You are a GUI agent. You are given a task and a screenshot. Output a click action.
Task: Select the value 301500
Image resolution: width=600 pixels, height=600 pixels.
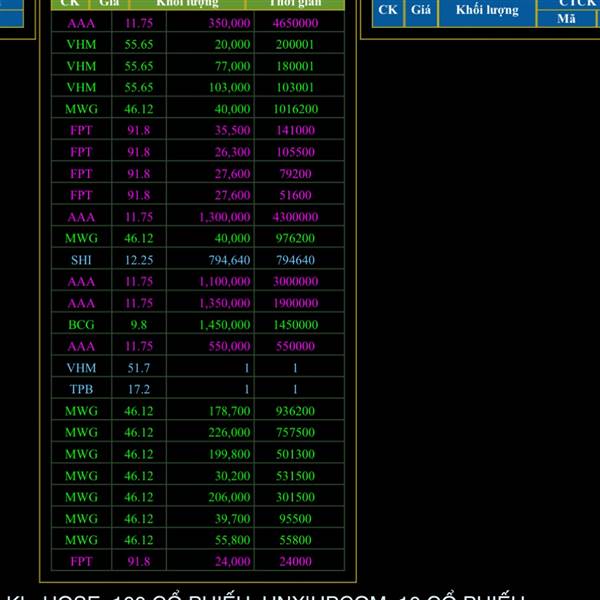pyautogui.click(x=295, y=497)
